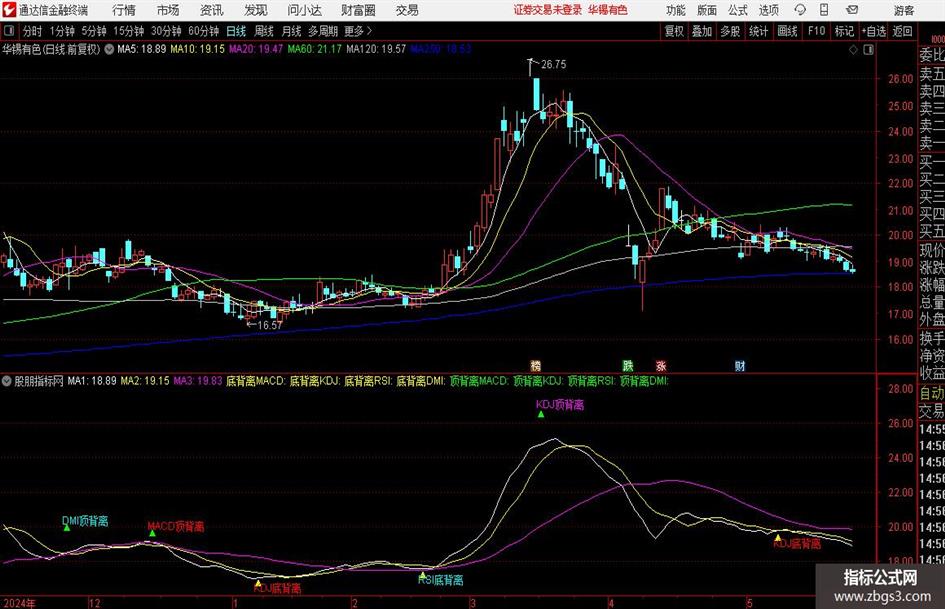The width and height of the screenshot is (945, 609).
Task: Open the 公式 menu
Action: point(737,10)
